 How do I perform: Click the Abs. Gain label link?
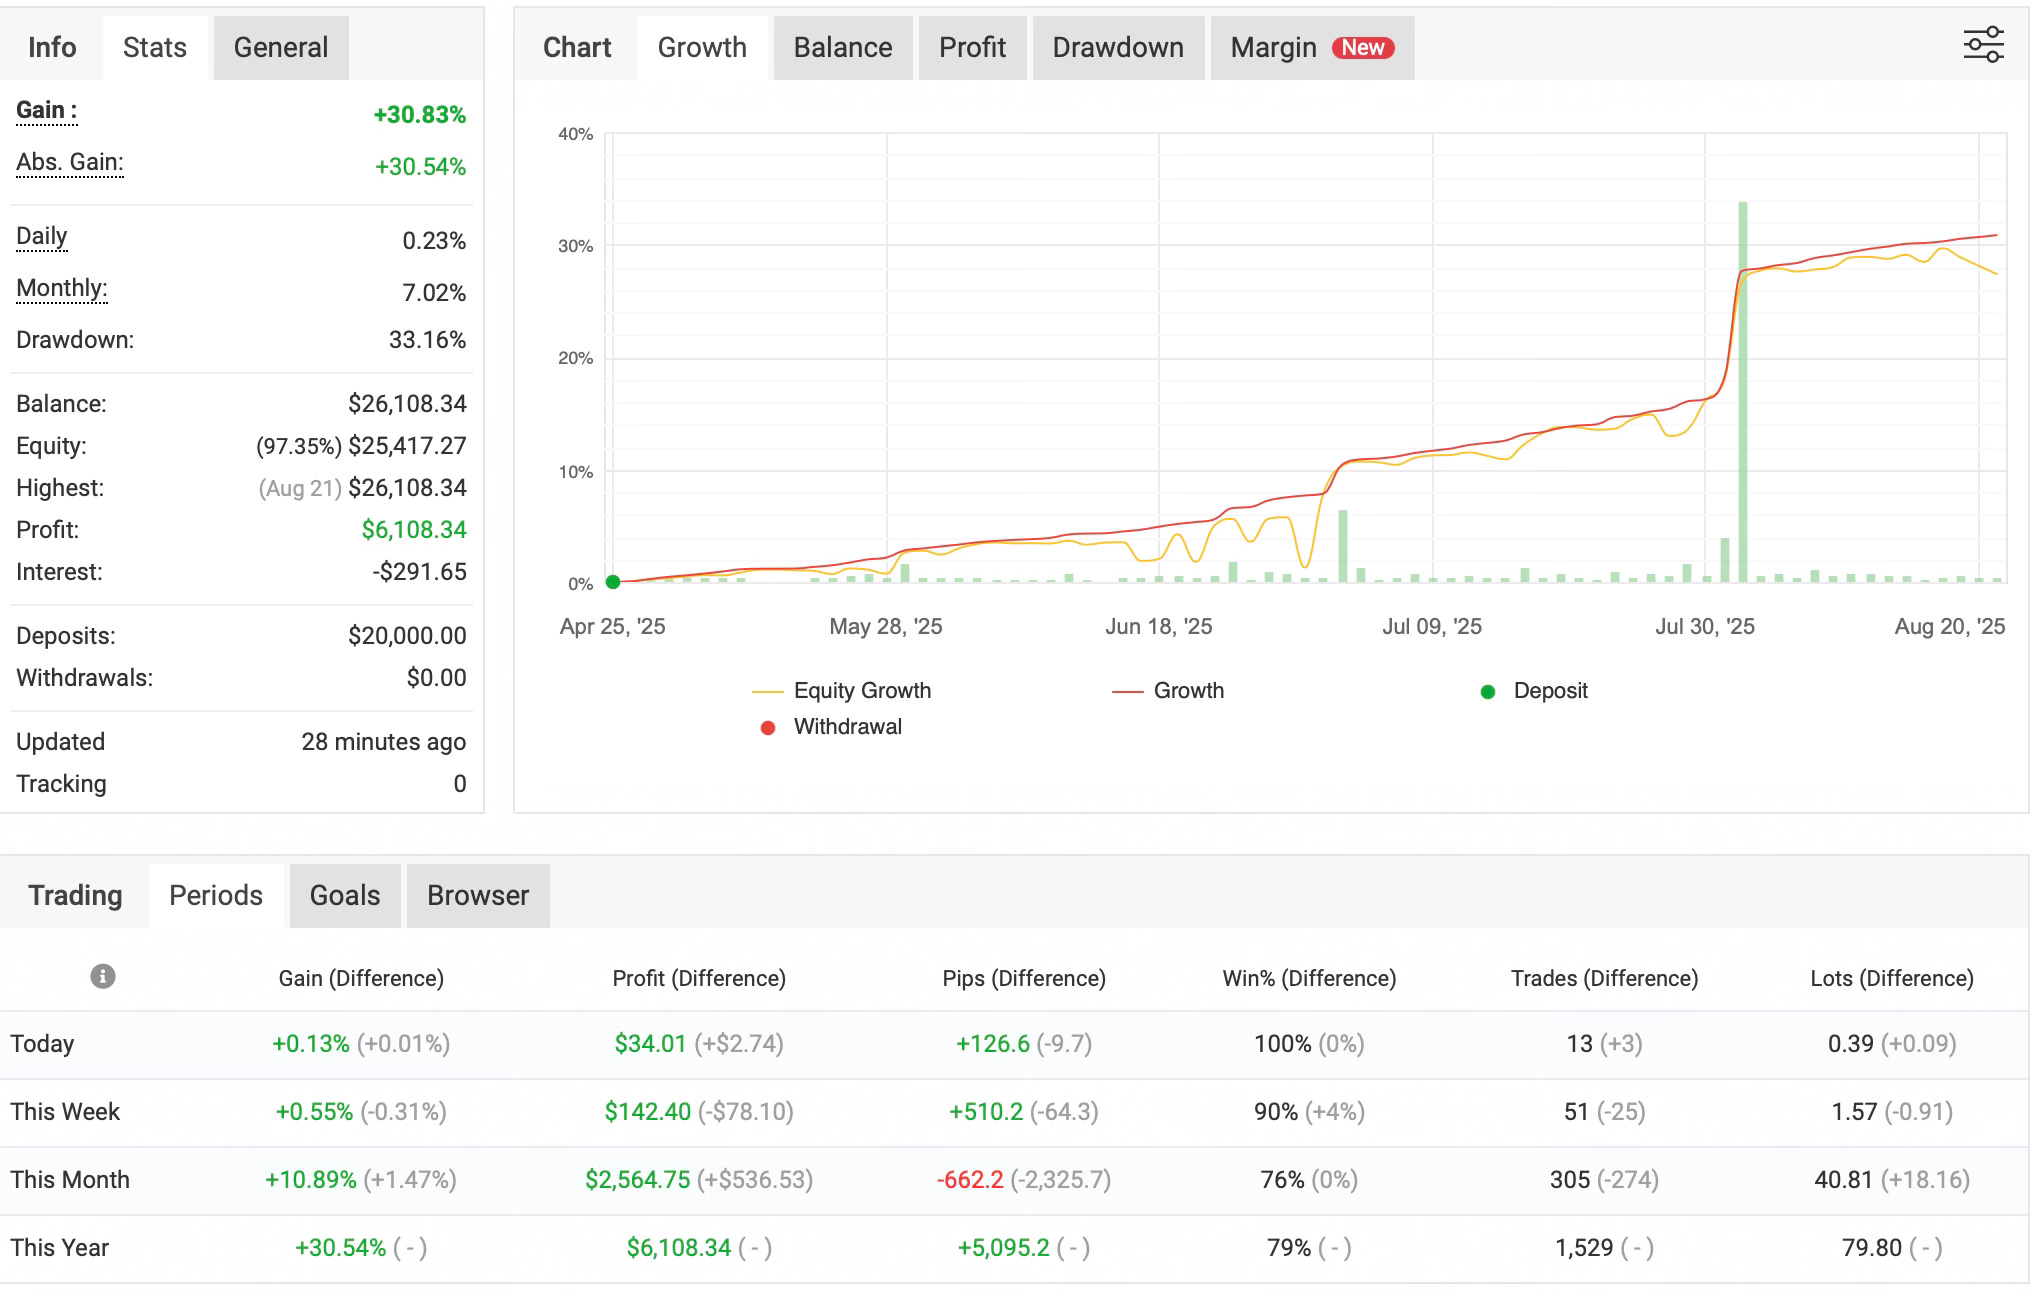(x=69, y=163)
